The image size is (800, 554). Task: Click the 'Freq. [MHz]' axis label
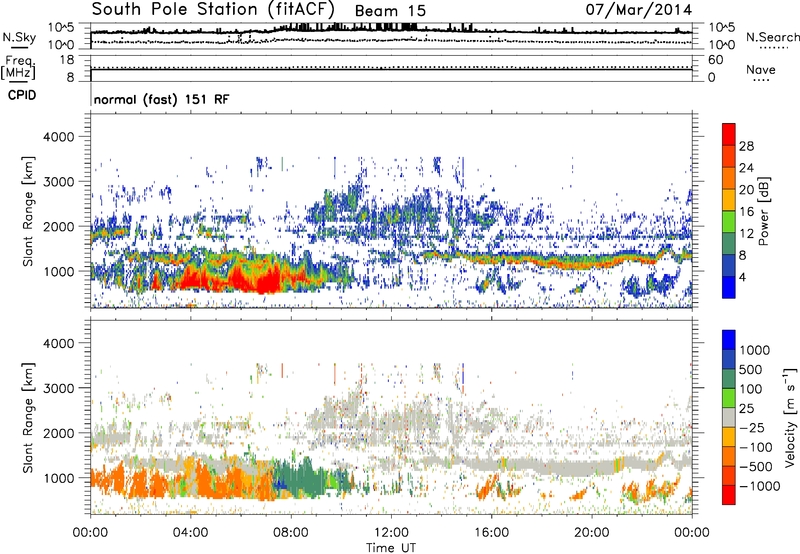18,68
